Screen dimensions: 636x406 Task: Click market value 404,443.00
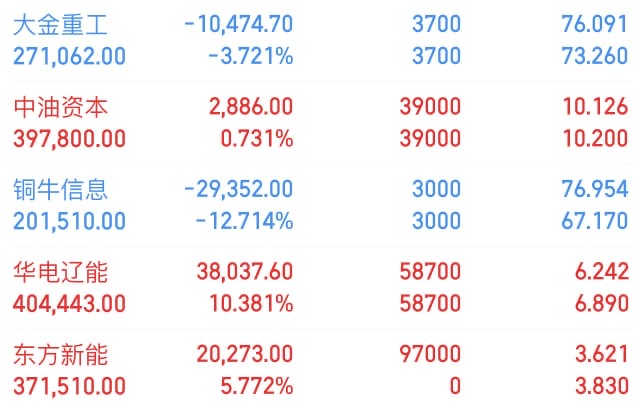click(x=70, y=304)
